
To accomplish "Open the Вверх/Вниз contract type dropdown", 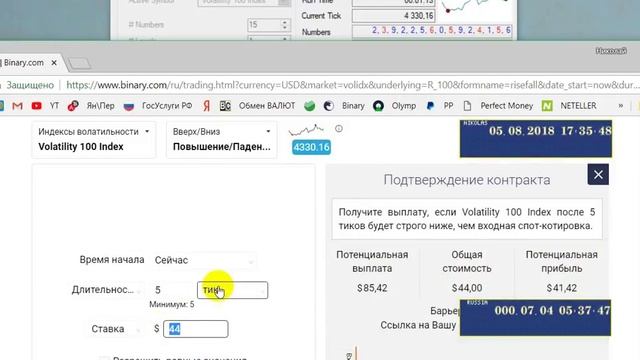I will [222, 139].
